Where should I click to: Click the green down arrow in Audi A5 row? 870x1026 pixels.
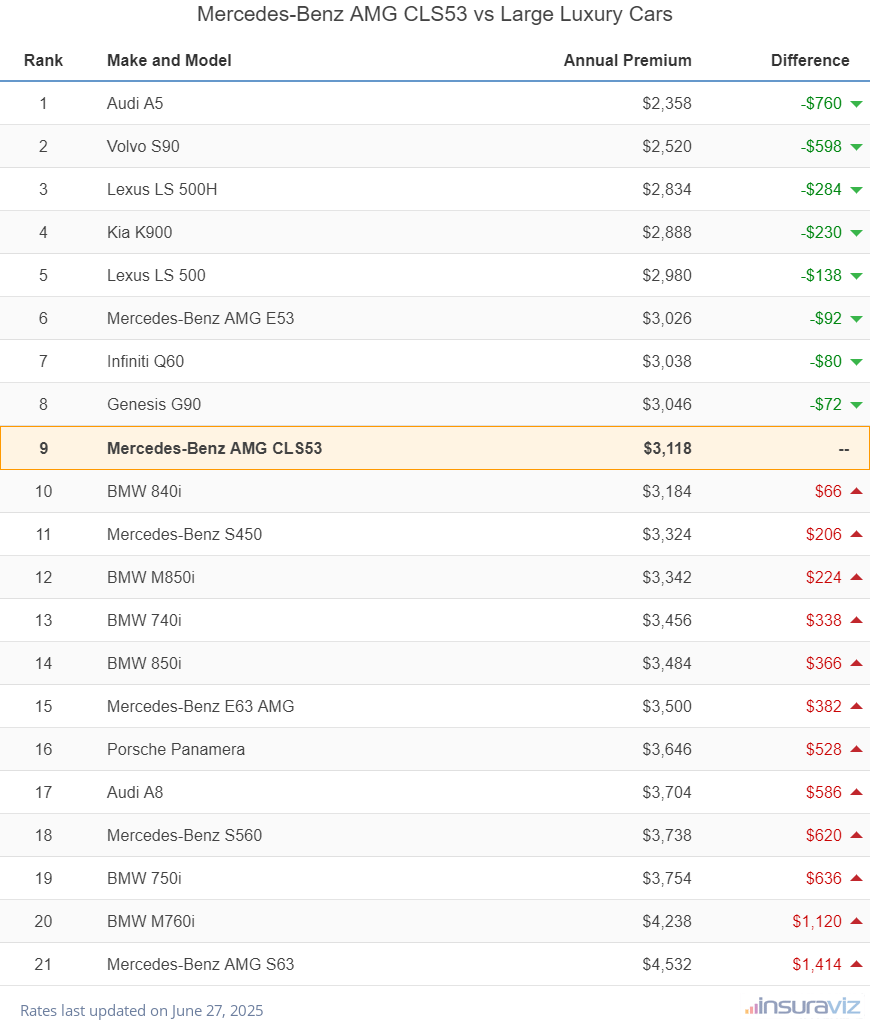pyautogui.click(x=856, y=104)
